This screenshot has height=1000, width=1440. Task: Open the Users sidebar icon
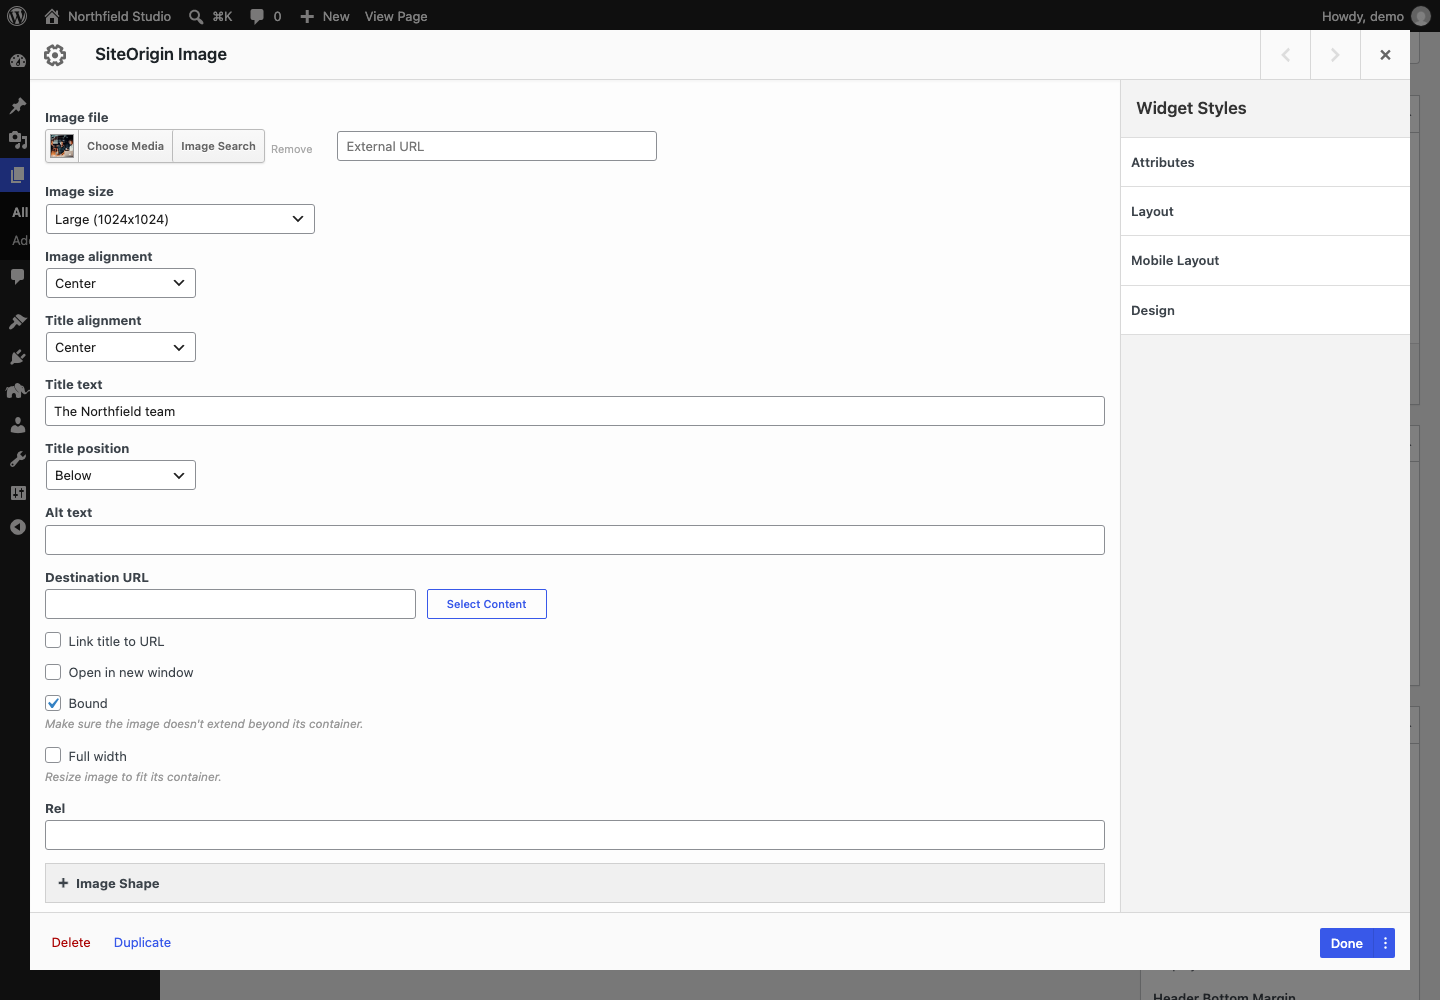pyautogui.click(x=17, y=425)
